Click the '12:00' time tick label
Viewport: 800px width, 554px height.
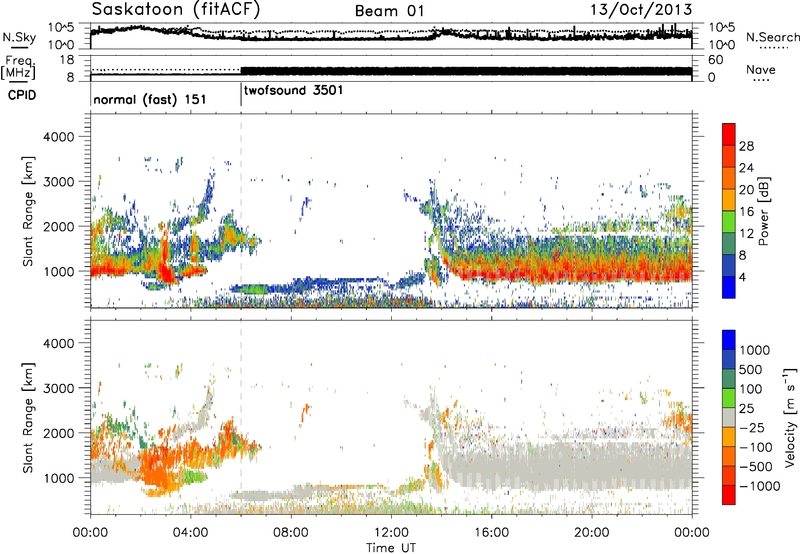(x=391, y=533)
